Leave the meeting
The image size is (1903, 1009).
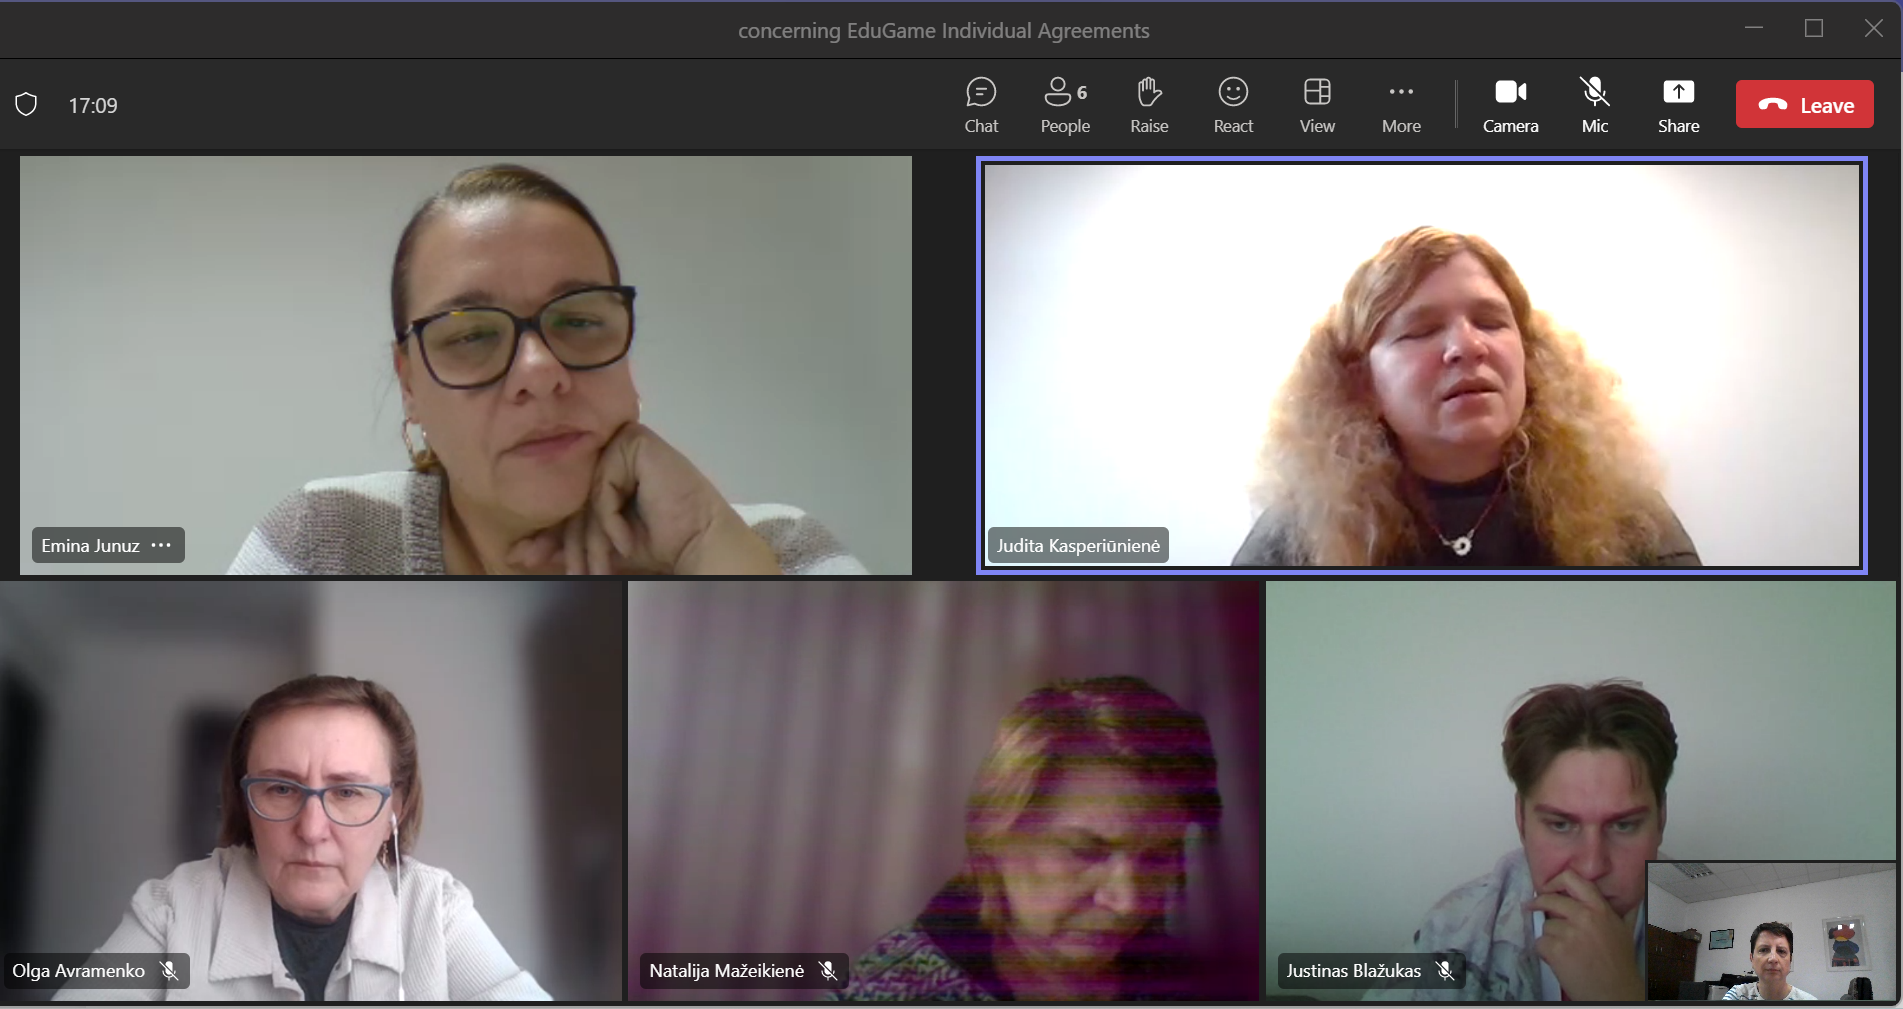[1804, 105]
